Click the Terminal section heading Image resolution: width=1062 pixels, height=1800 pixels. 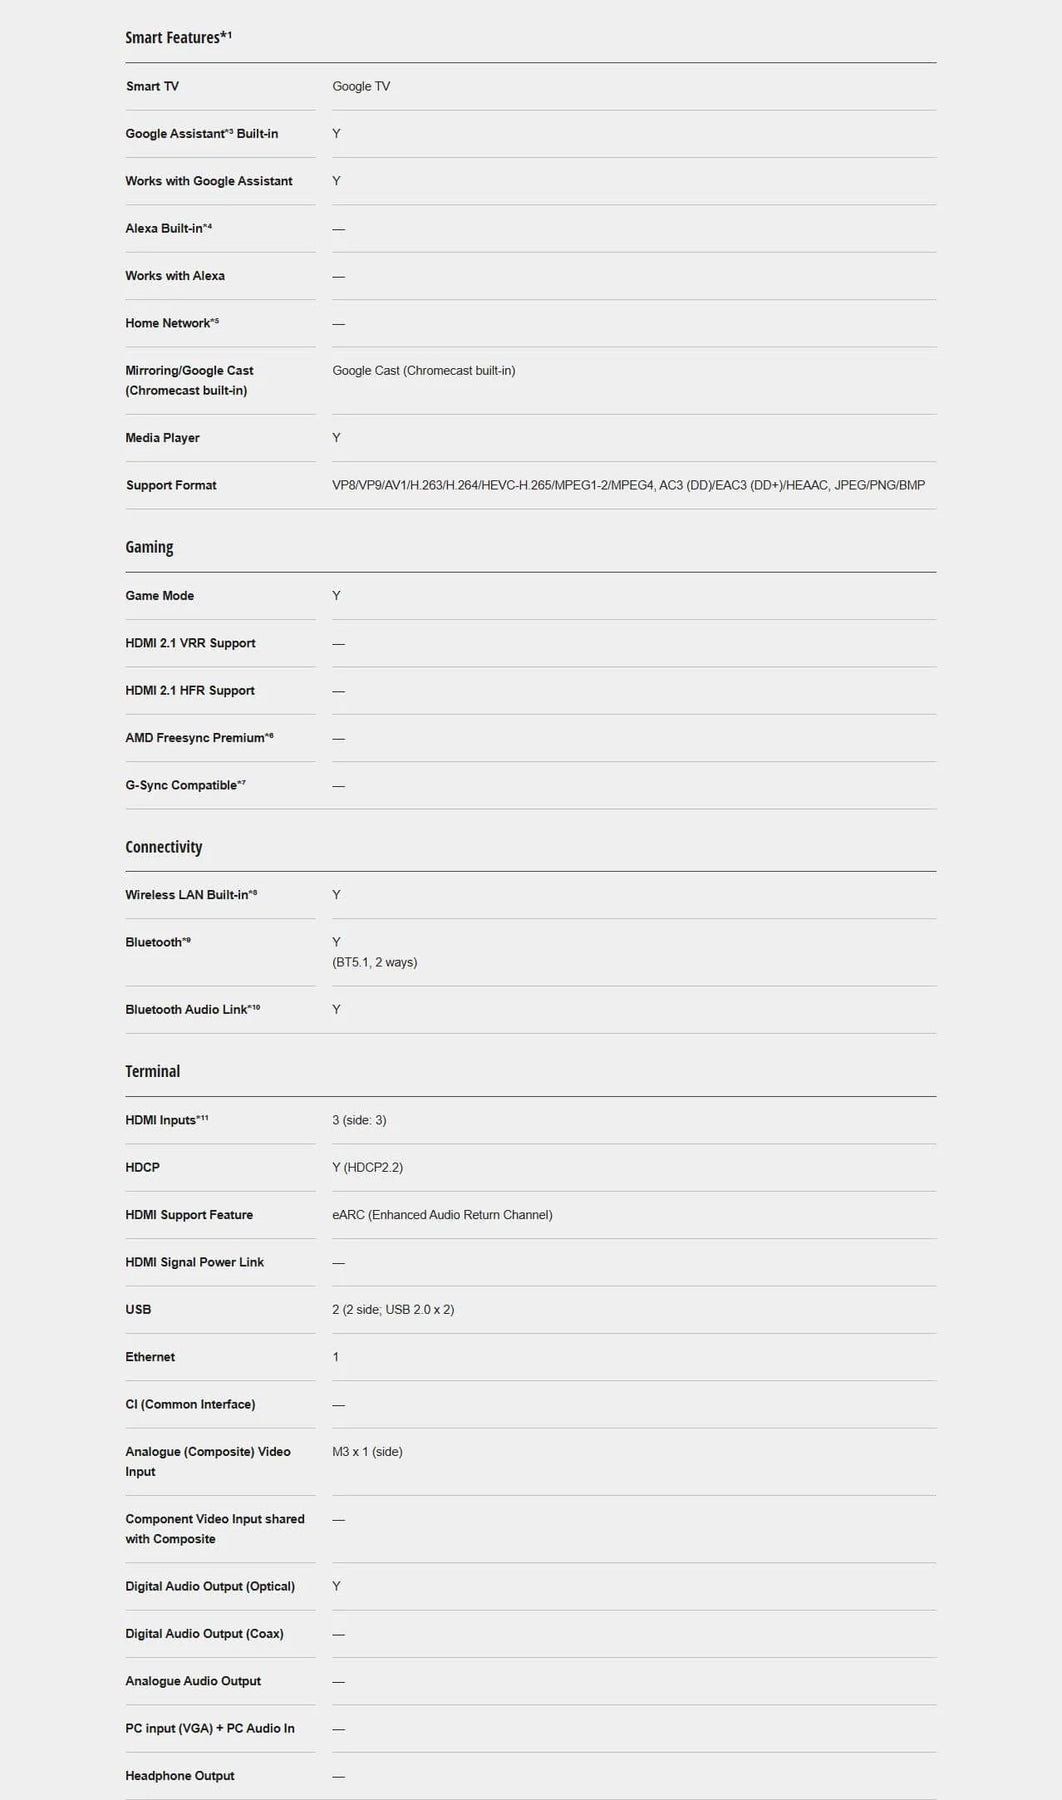(153, 1072)
